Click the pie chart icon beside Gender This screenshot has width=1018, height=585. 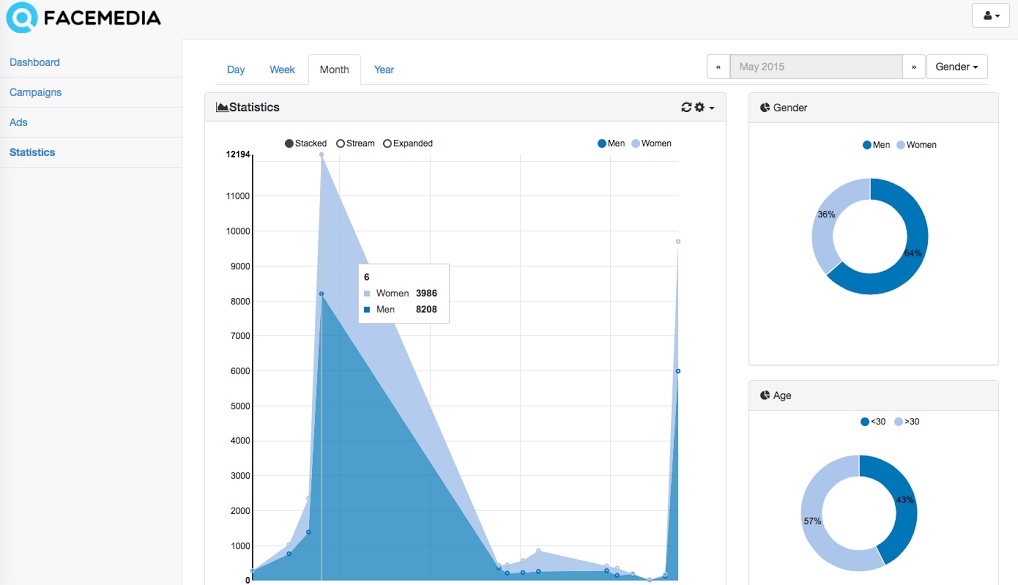765,107
